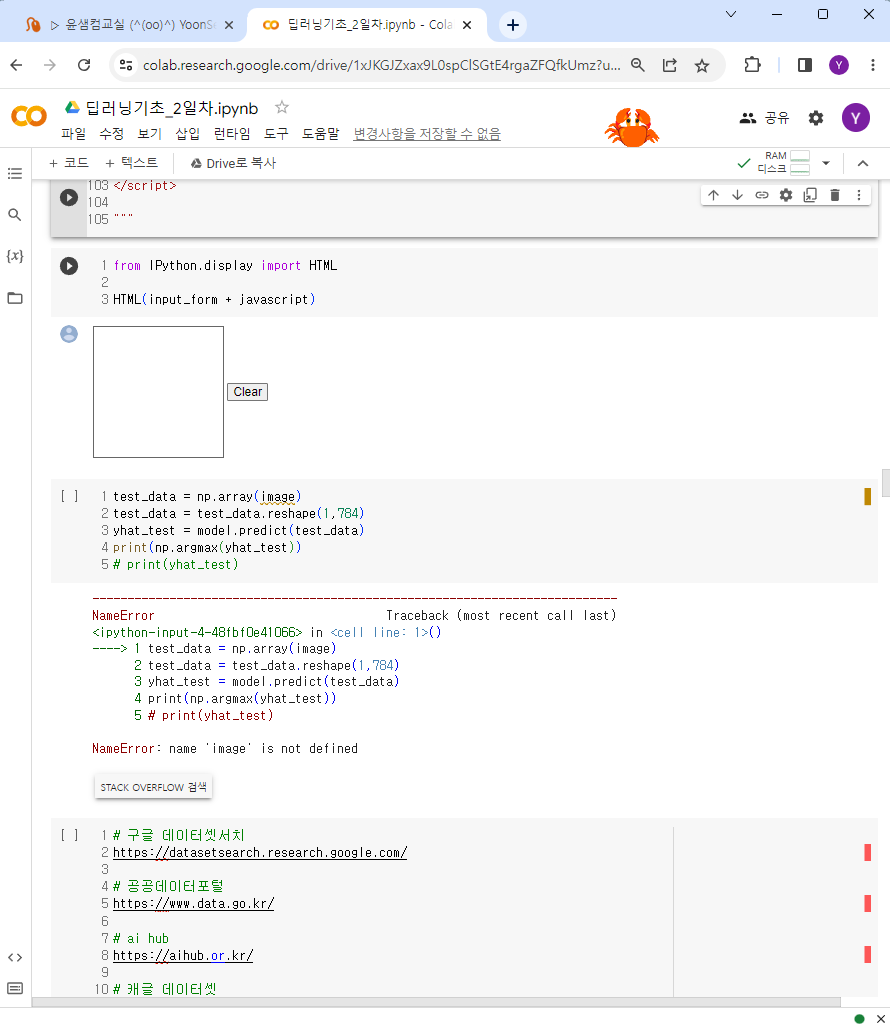Move selected cell up

click(x=714, y=195)
